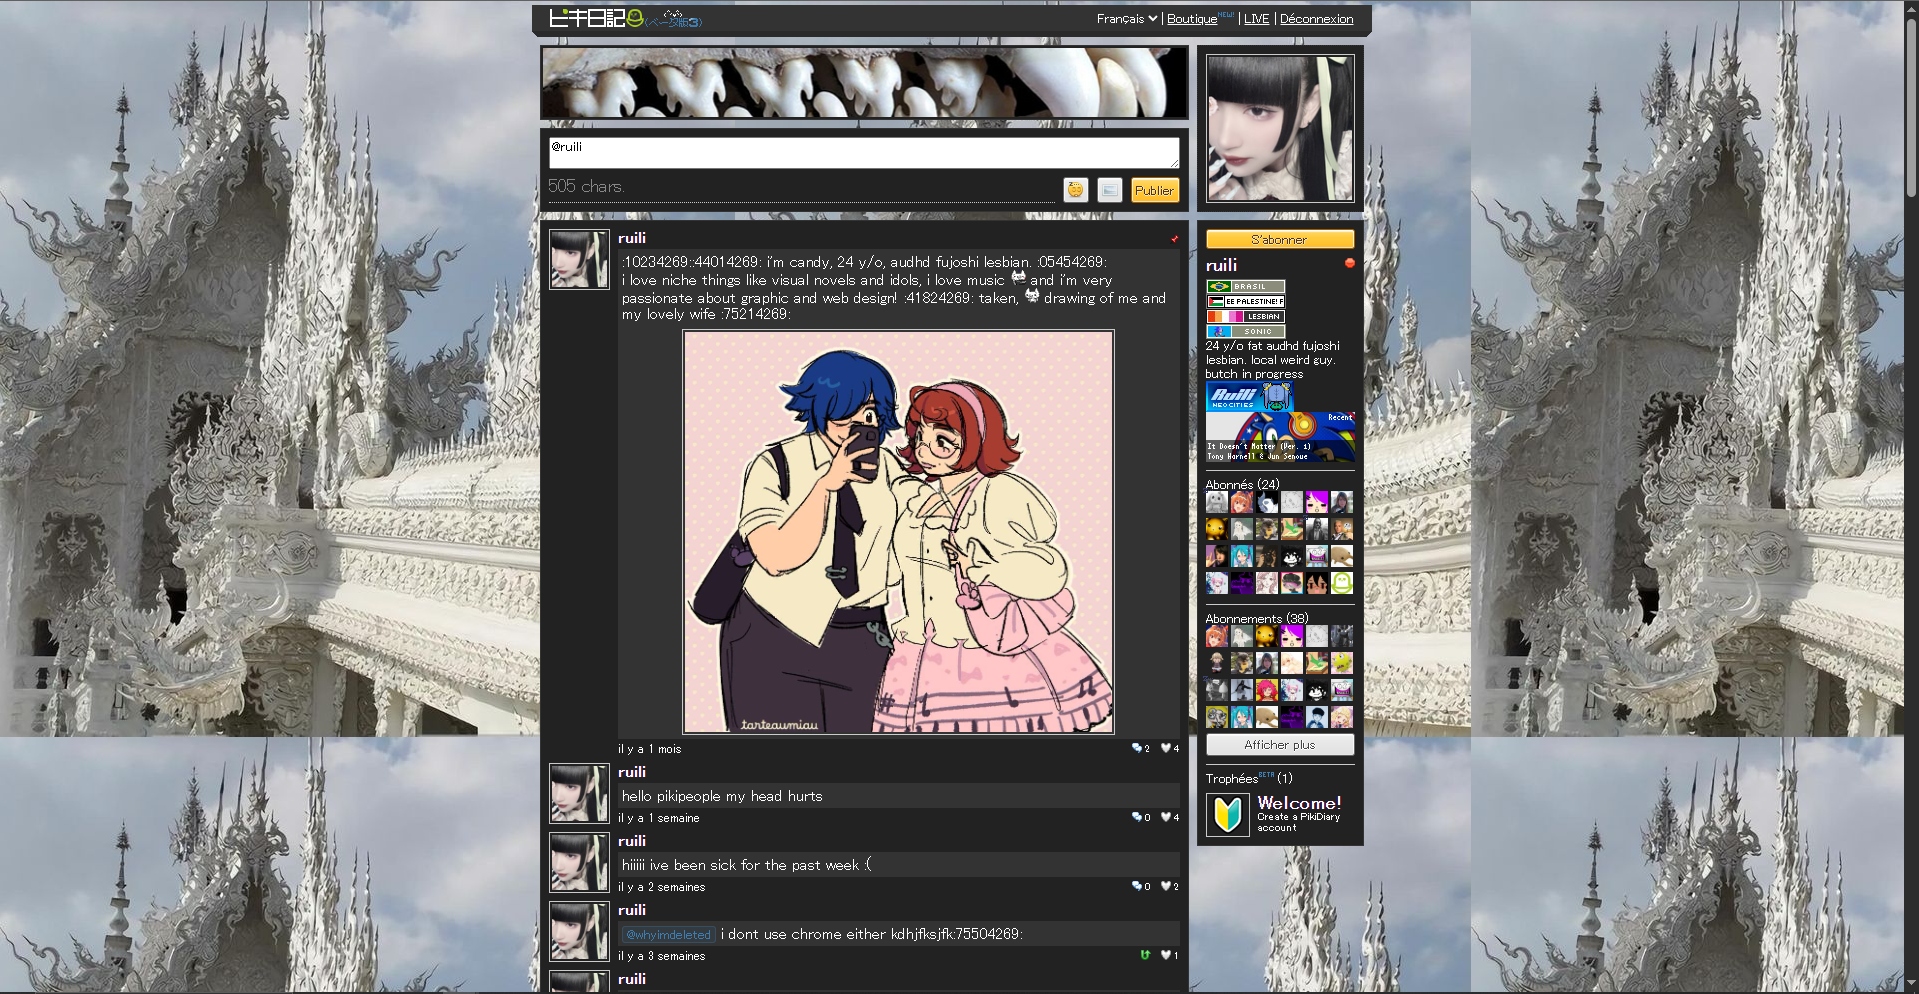This screenshot has height=994, width=1919.
Task: Open the emoji picker in post composer
Action: [1075, 190]
